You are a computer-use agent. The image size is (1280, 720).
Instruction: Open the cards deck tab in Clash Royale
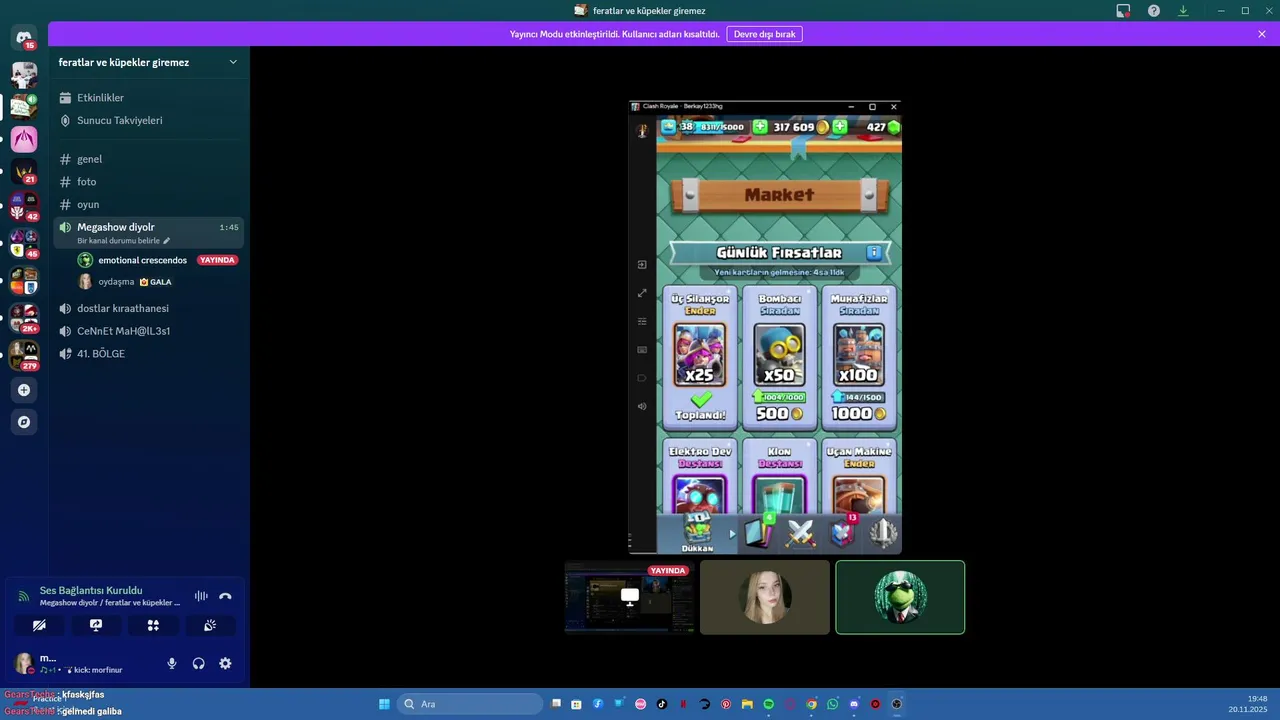759,533
